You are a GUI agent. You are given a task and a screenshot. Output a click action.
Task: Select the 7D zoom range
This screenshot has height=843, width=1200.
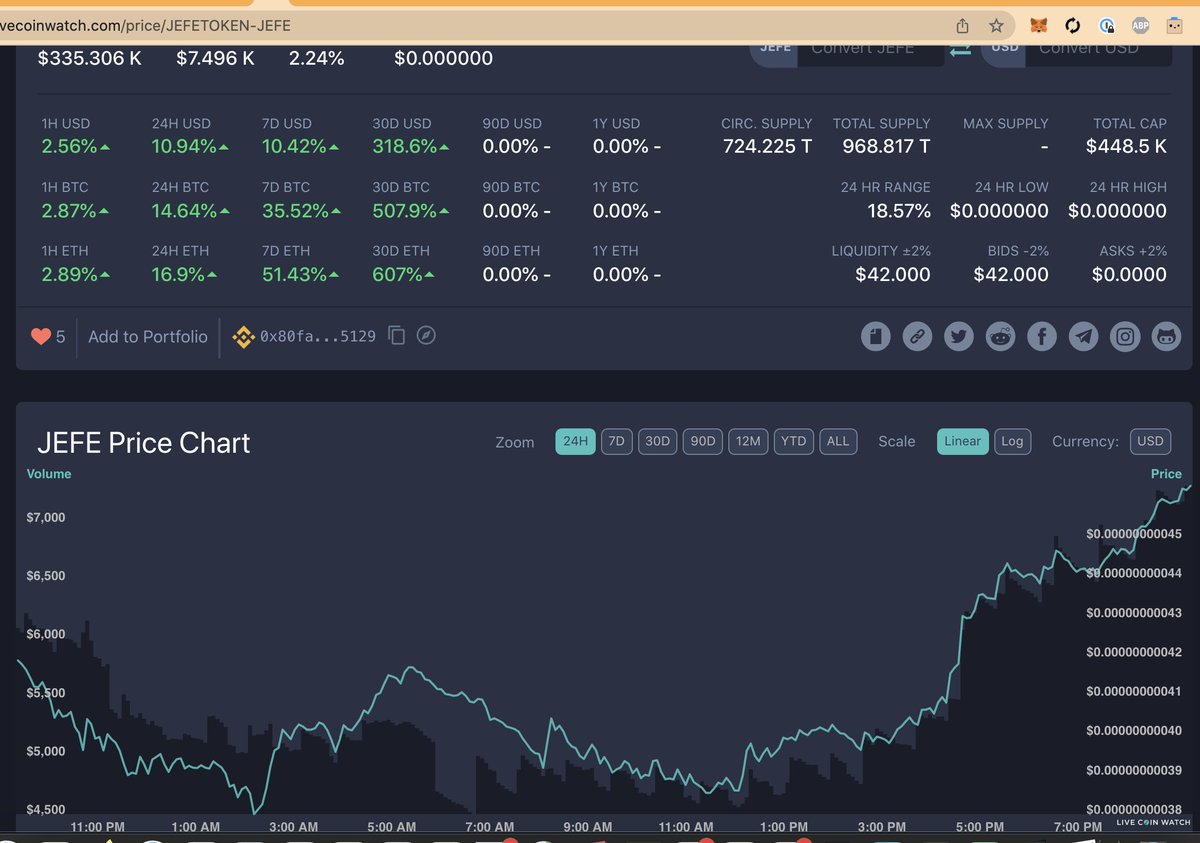point(617,441)
